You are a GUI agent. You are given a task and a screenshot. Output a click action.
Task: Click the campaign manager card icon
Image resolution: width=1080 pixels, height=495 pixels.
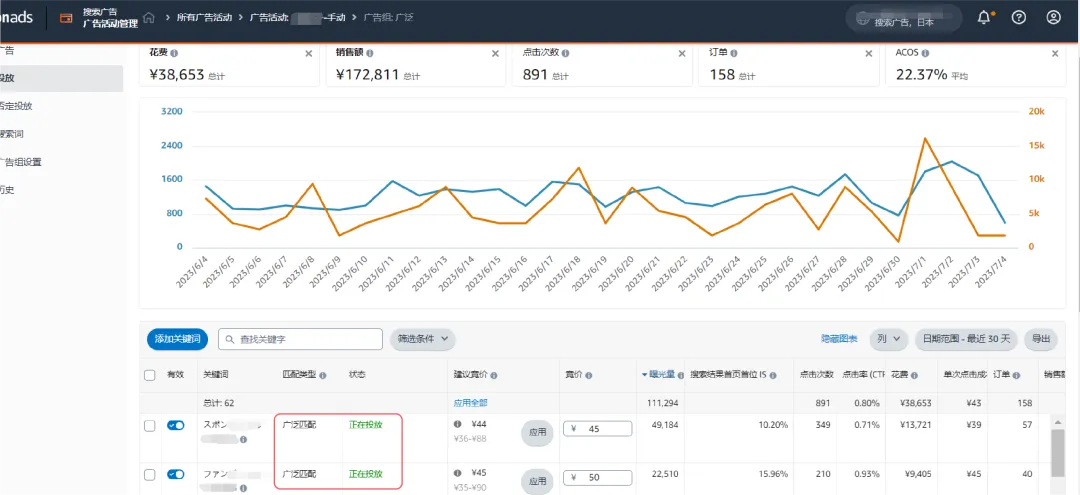tap(66, 19)
